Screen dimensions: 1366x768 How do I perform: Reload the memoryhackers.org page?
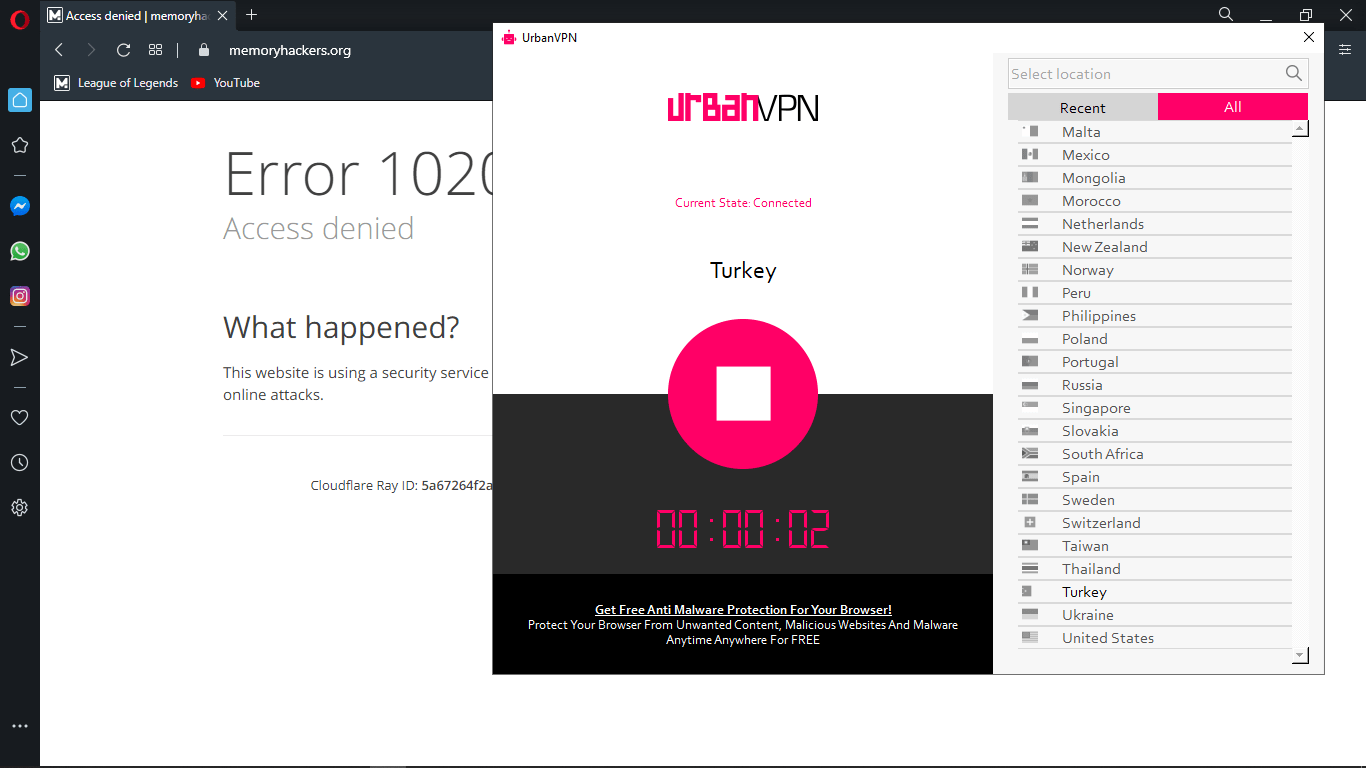(123, 50)
